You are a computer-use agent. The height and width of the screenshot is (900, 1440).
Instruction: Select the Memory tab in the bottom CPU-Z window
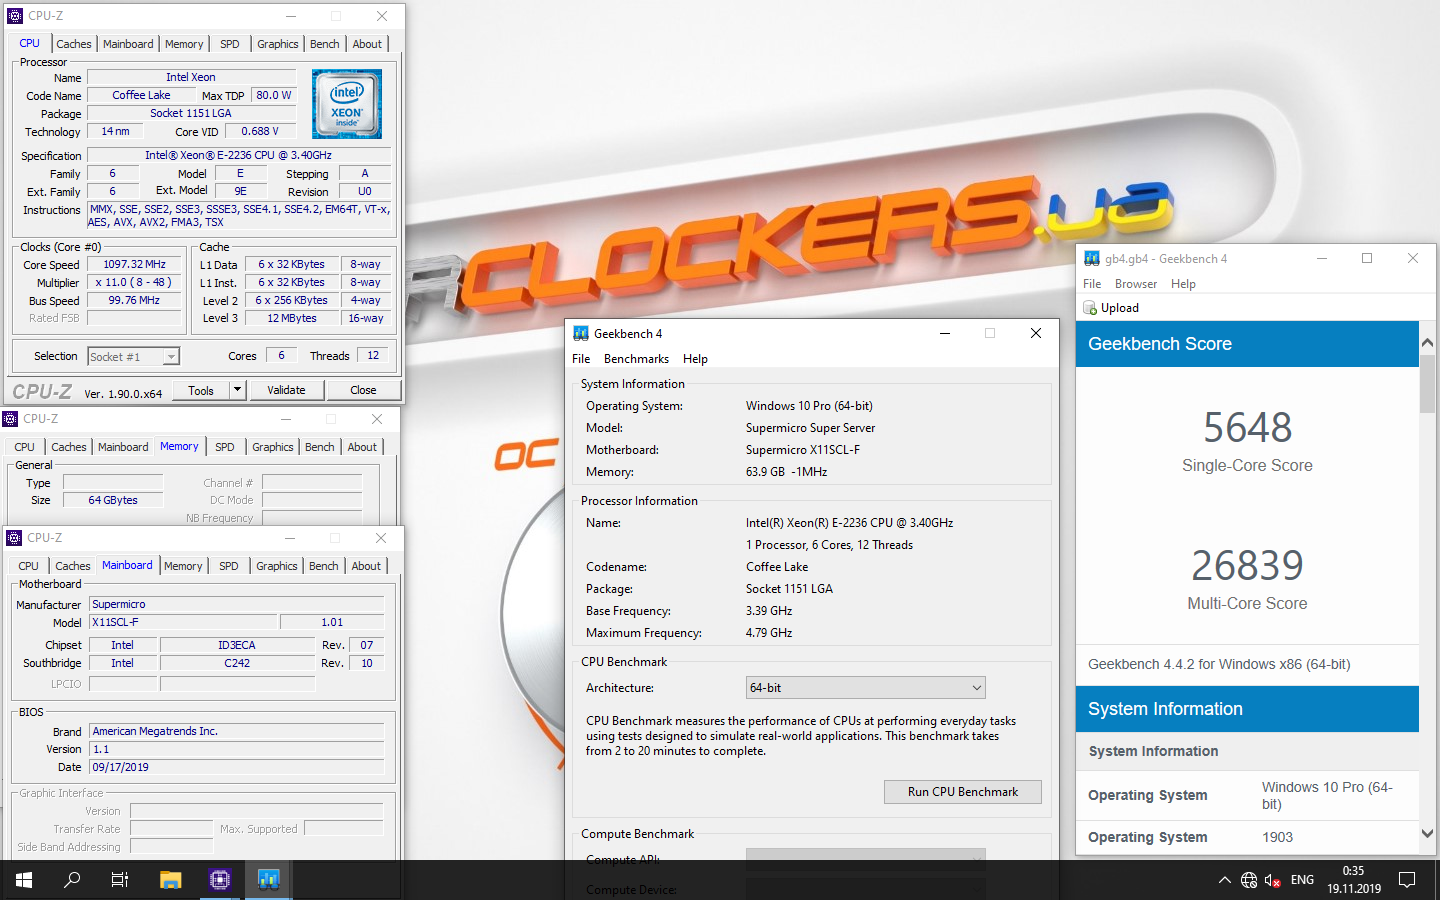[x=183, y=566]
